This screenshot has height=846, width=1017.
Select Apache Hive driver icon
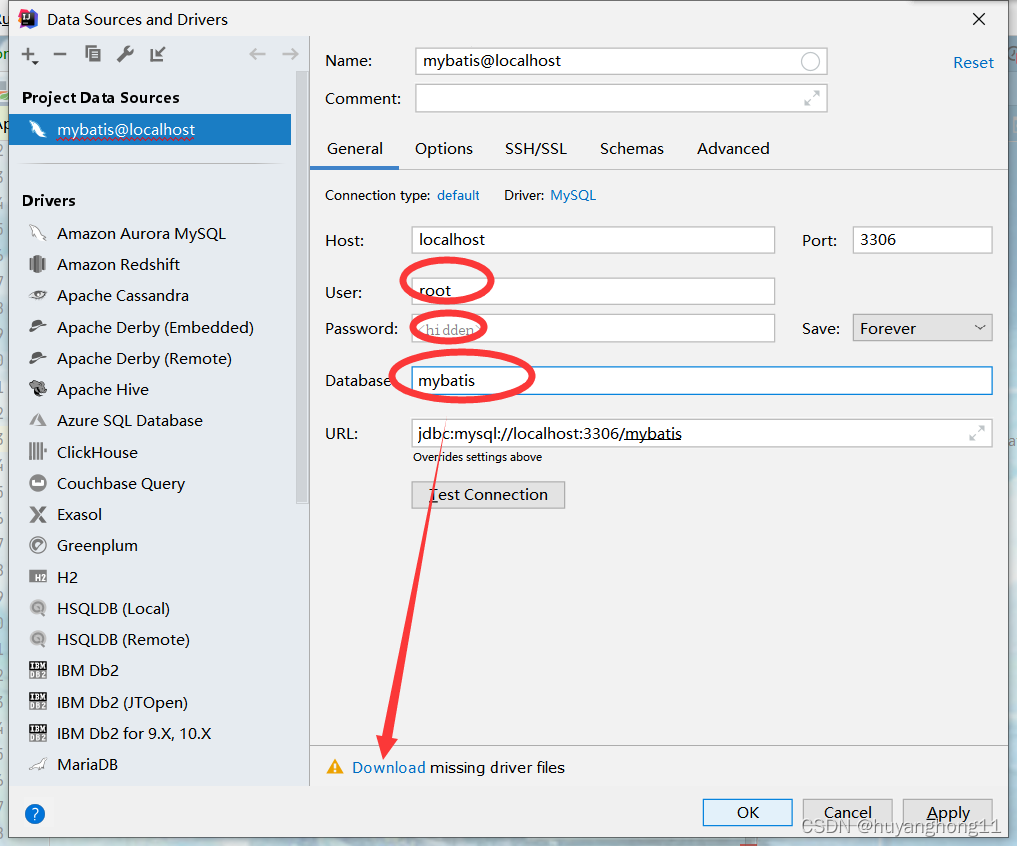tap(38, 389)
